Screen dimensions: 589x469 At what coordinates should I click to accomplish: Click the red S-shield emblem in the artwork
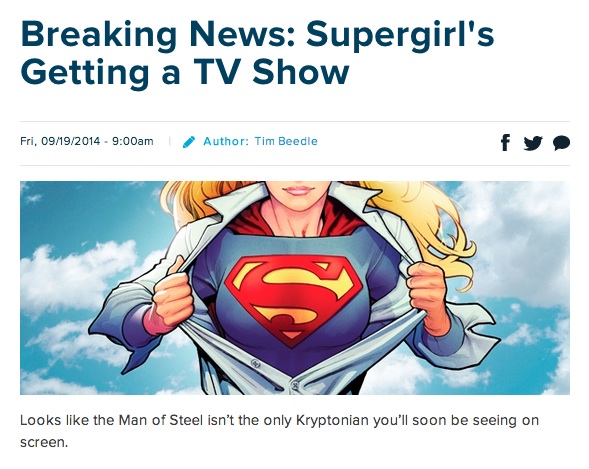(293, 300)
